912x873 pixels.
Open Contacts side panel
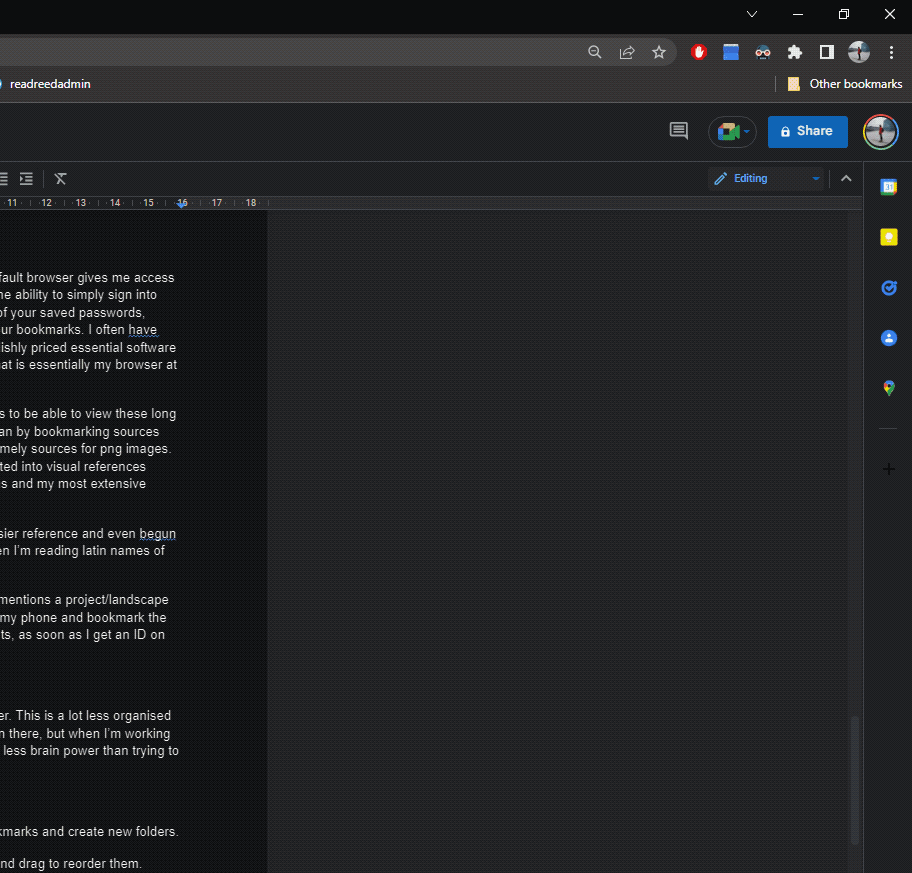(888, 338)
